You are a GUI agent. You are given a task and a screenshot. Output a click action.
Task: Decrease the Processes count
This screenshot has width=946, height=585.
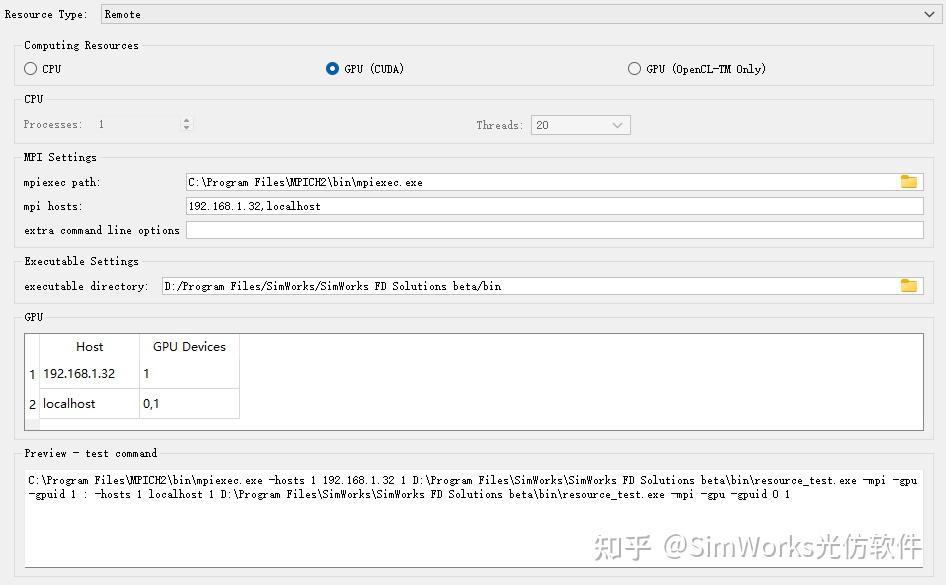[186, 128]
